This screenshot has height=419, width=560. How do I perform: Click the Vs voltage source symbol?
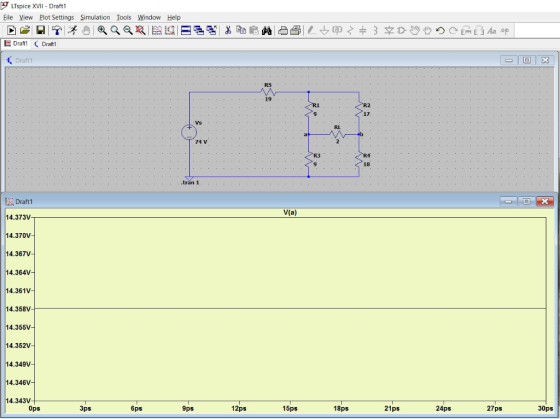[x=189, y=132]
